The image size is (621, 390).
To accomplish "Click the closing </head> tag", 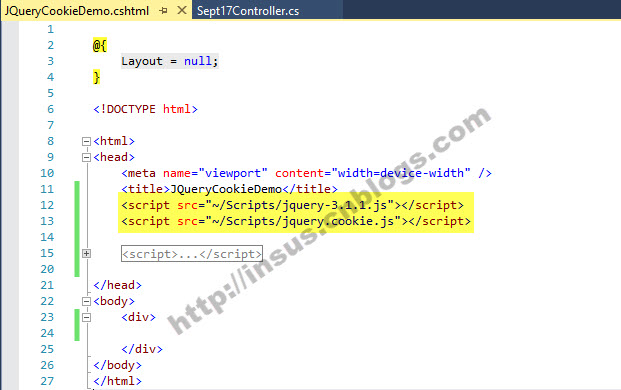I will coord(117,285).
